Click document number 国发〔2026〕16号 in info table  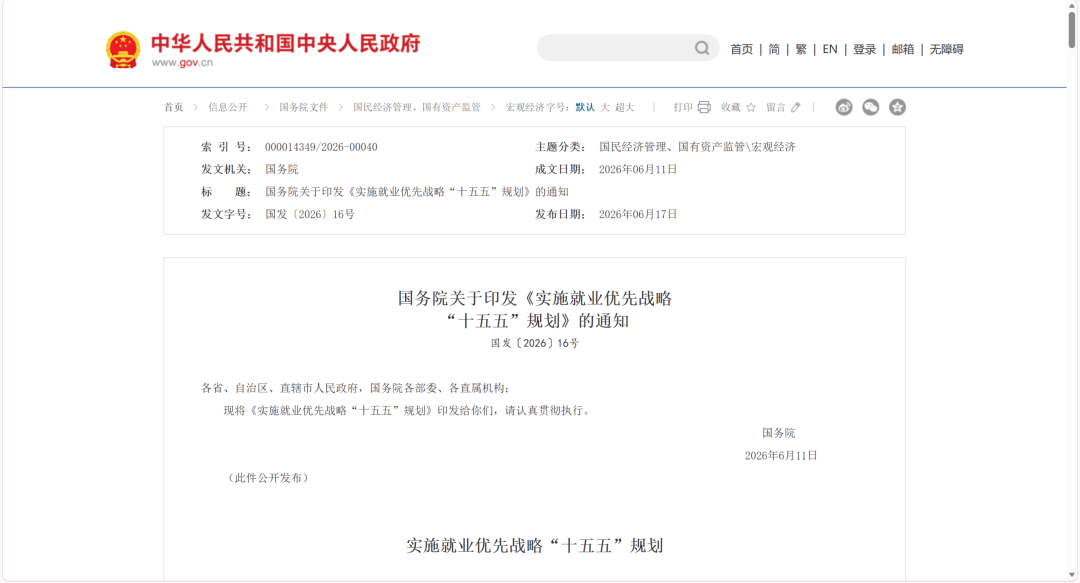[309, 214]
